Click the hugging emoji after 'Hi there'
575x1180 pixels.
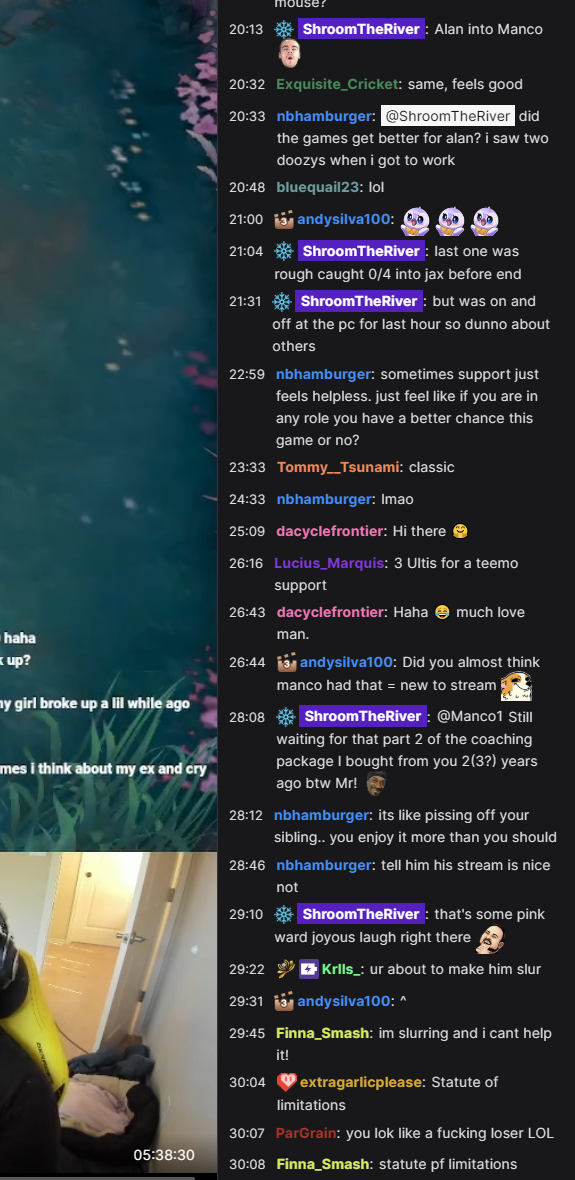click(460, 531)
